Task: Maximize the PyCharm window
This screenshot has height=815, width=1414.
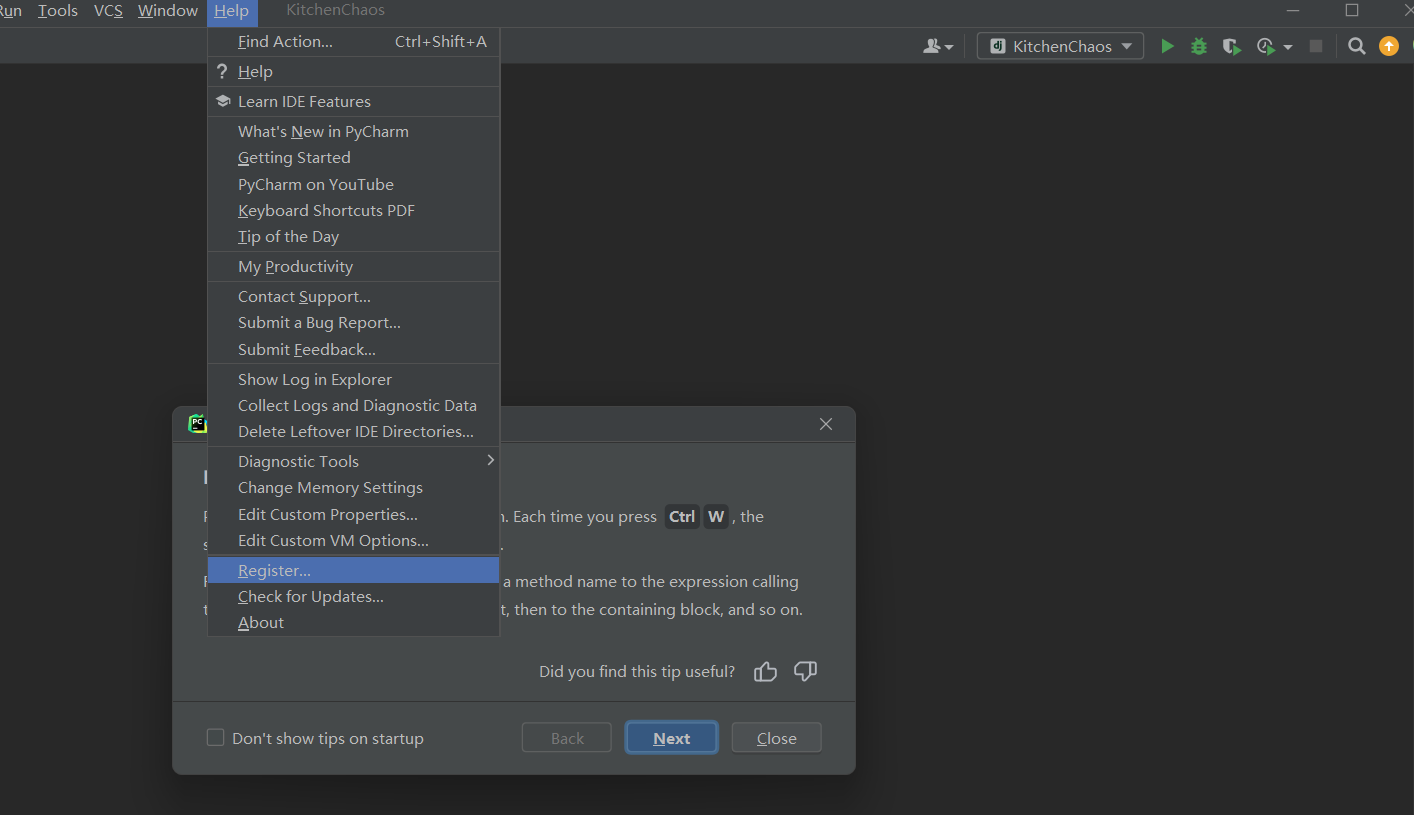Action: (1352, 10)
